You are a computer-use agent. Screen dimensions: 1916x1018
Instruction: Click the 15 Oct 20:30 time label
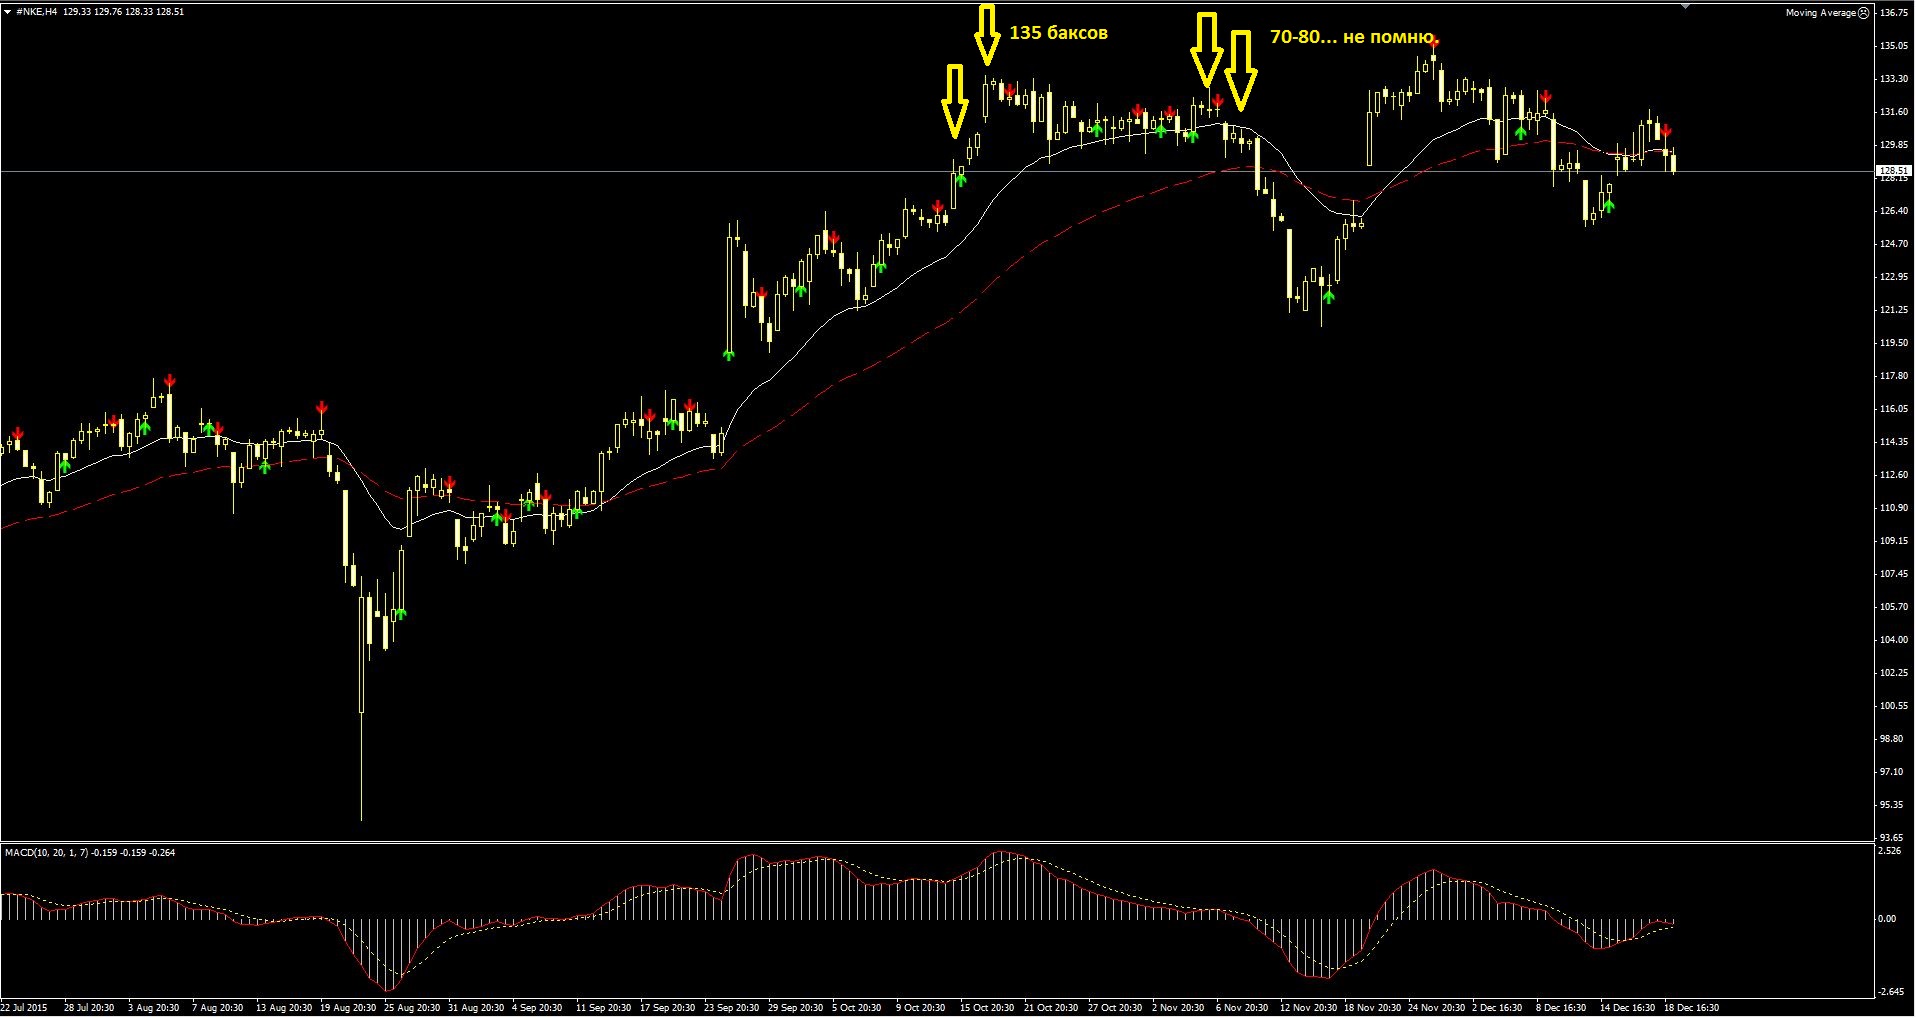click(x=987, y=1008)
